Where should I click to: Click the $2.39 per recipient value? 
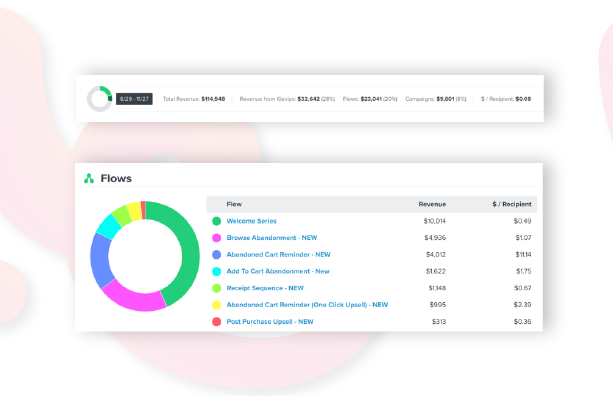[x=522, y=305]
